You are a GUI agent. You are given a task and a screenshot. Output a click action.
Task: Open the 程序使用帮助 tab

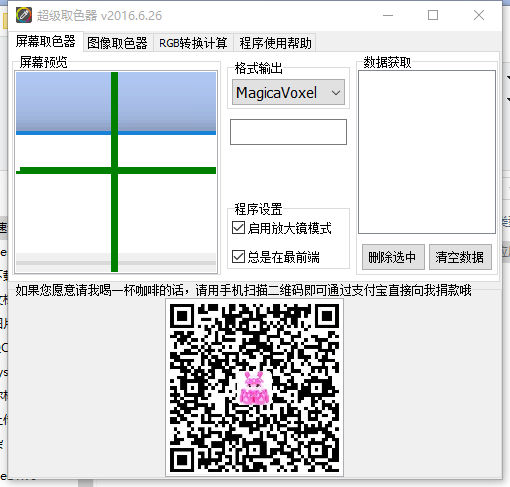click(275, 43)
